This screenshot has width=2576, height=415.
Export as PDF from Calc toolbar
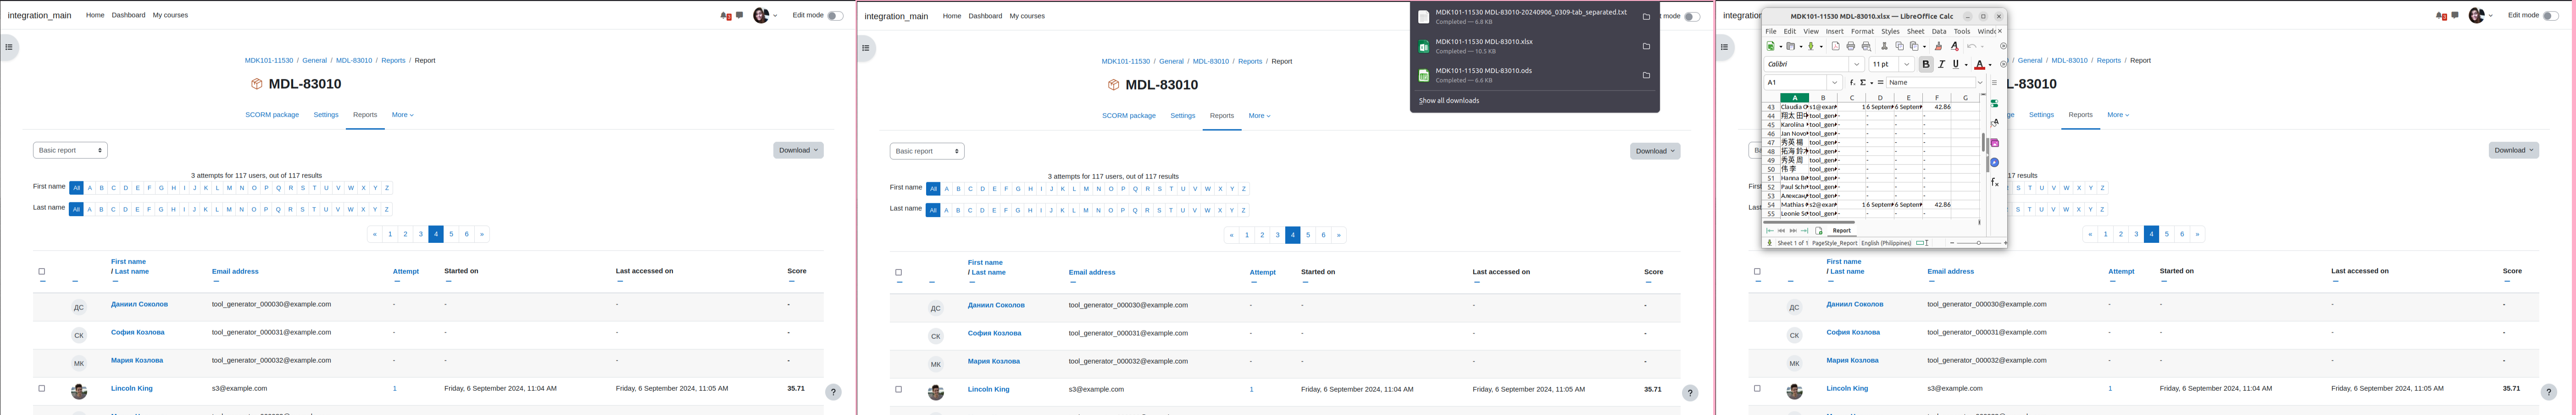(1836, 46)
